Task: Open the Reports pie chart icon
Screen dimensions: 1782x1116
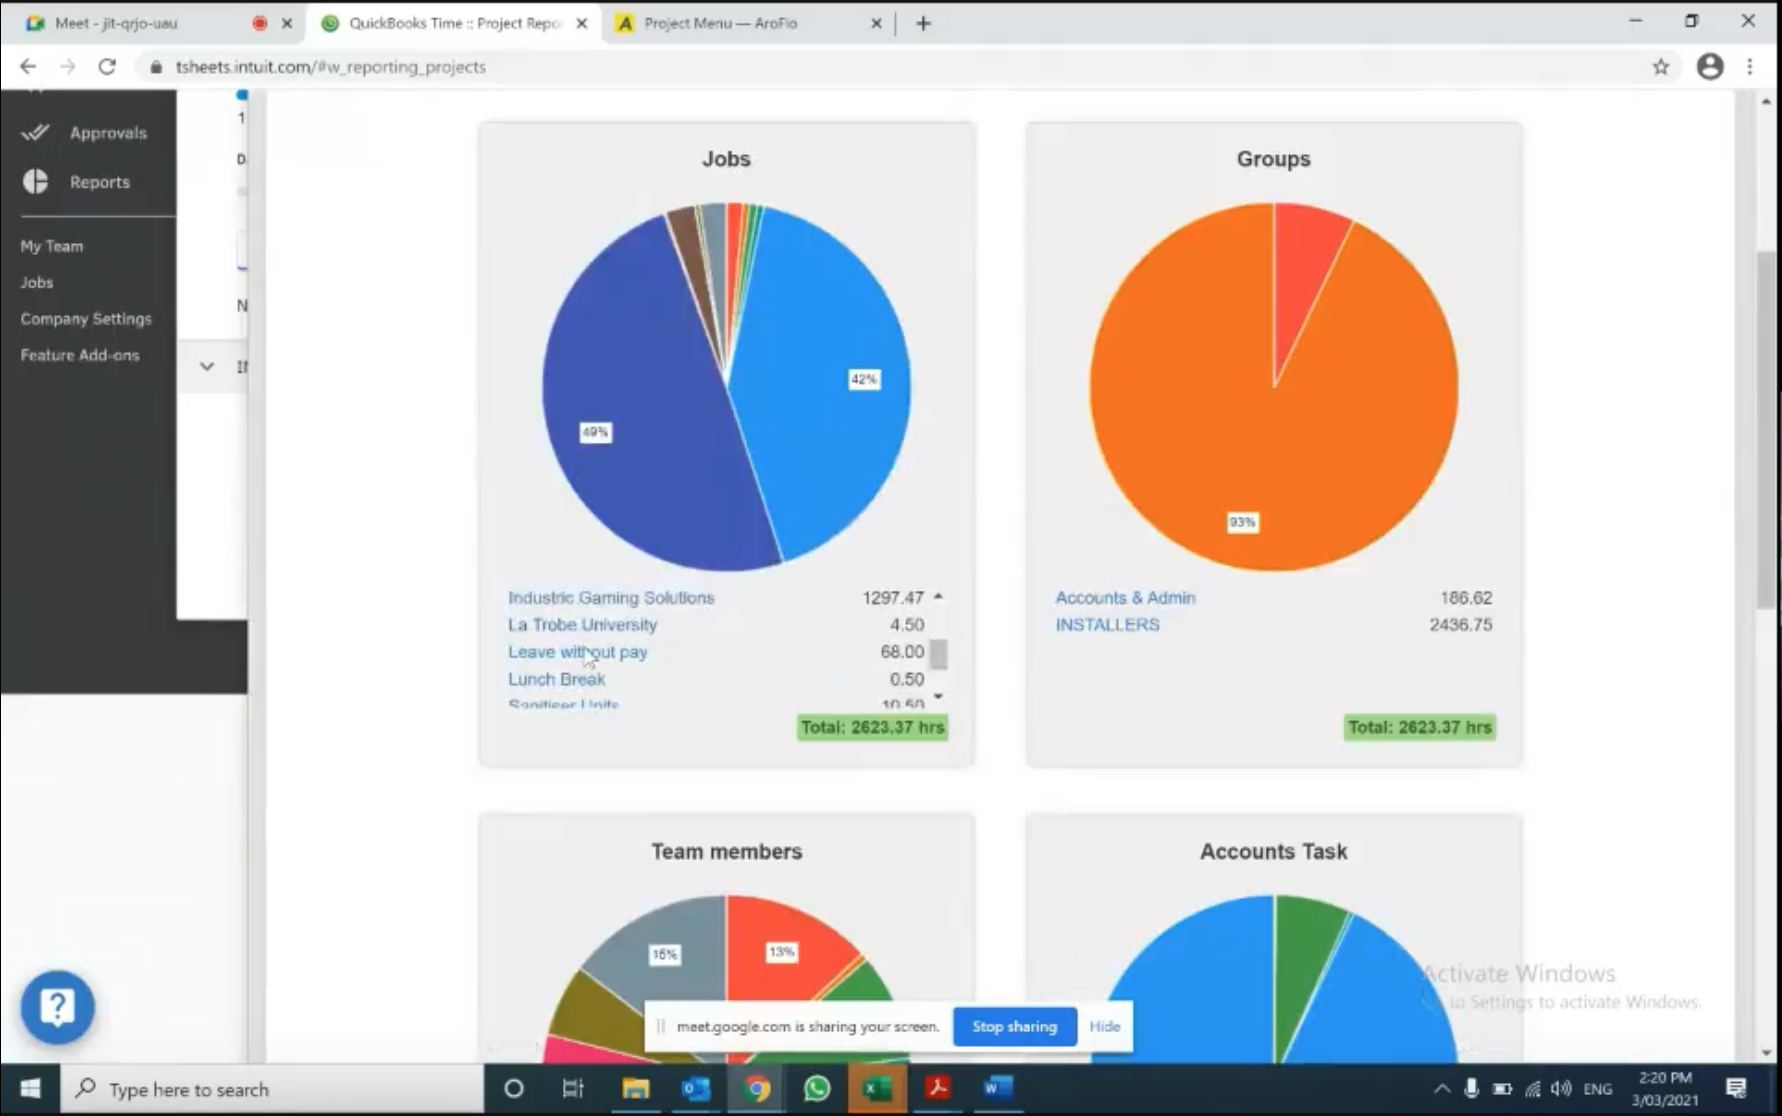Action: coord(36,181)
